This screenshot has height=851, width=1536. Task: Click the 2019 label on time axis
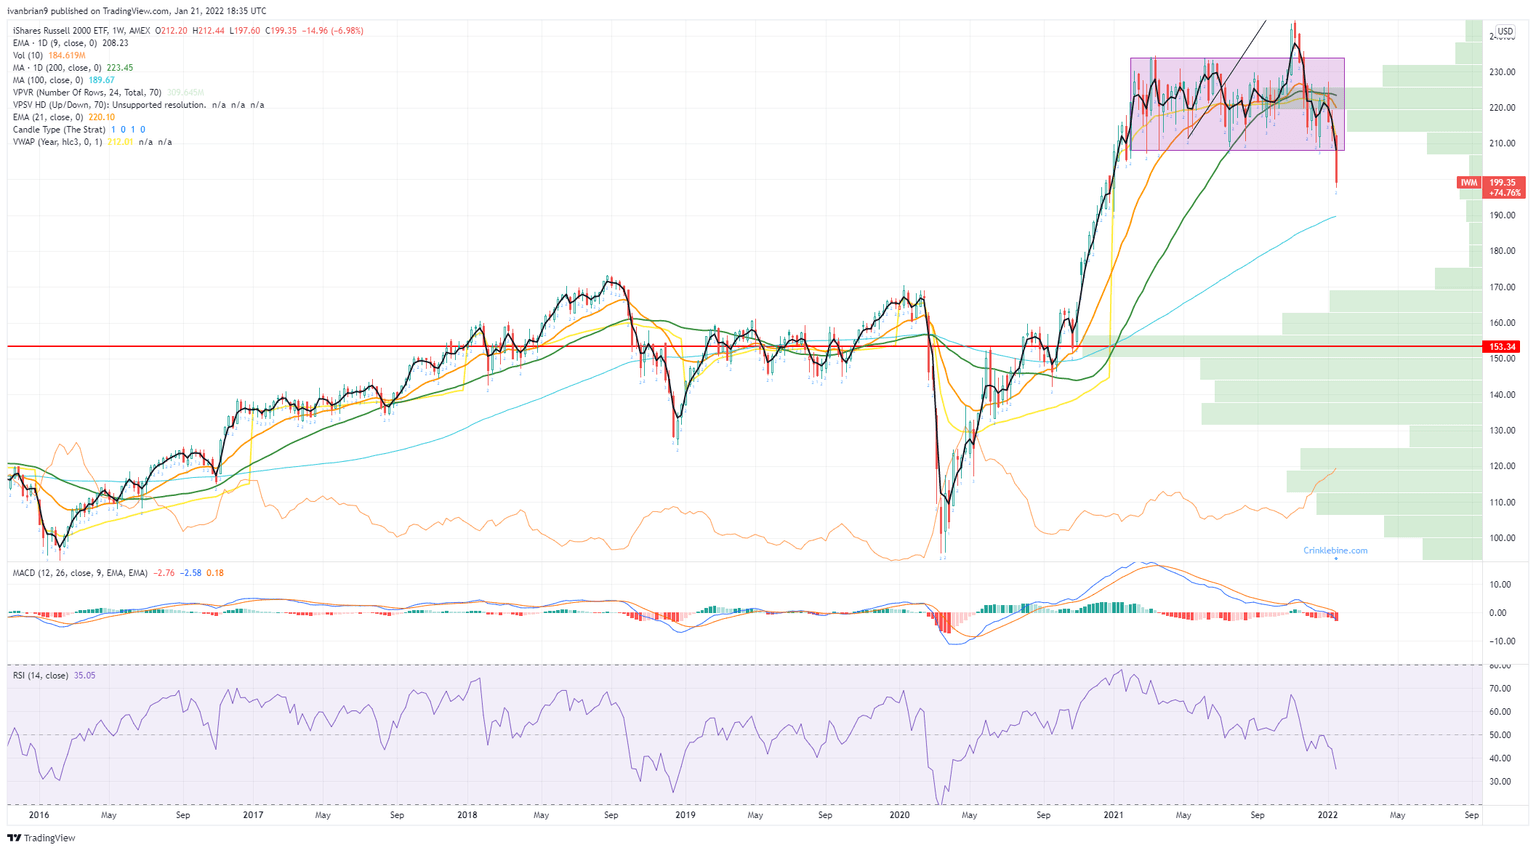point(685,815)
